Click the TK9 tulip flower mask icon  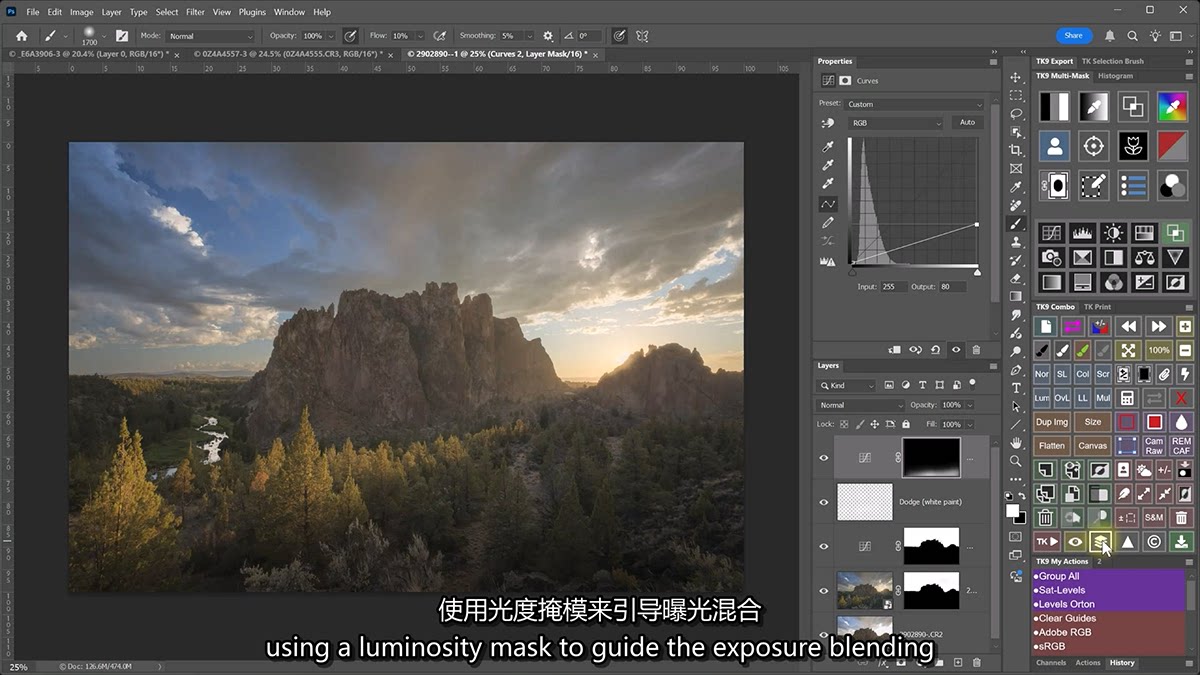[1132, 146]
